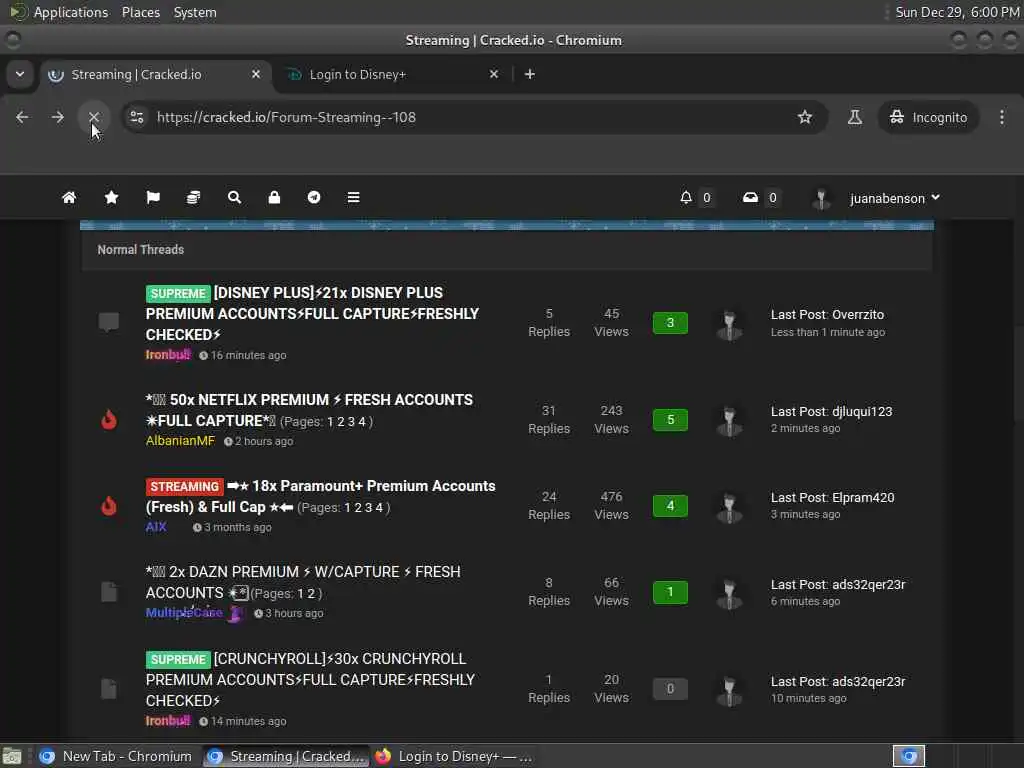Open the Chrome Labs flask icon
This screenshot has width=1024, height=768.
[854, 117]
